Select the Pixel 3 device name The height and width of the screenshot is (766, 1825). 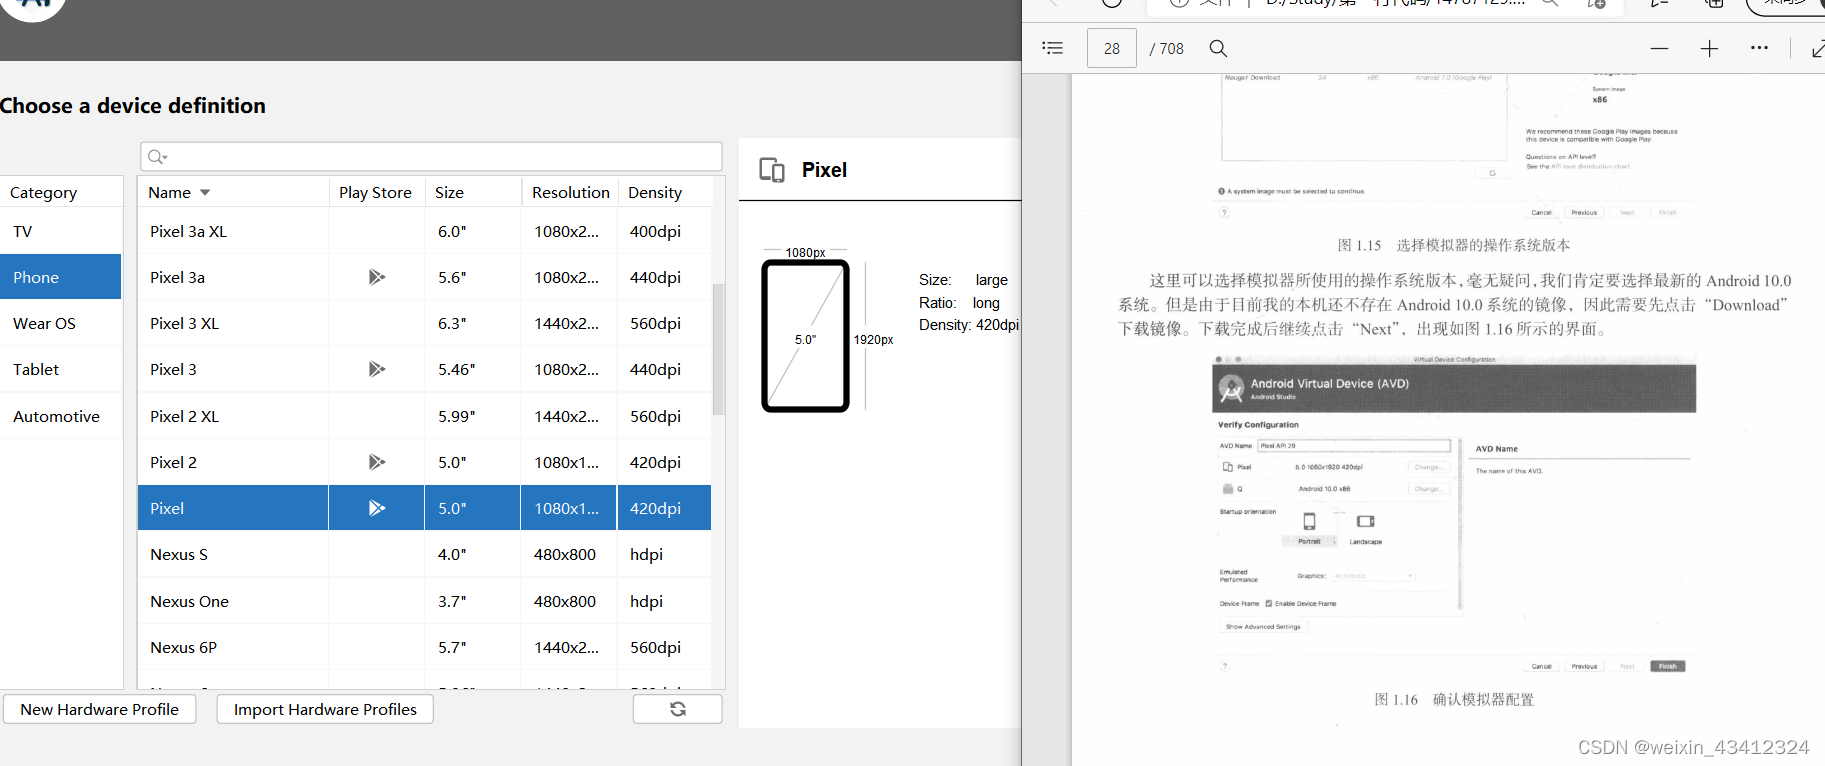173,369
